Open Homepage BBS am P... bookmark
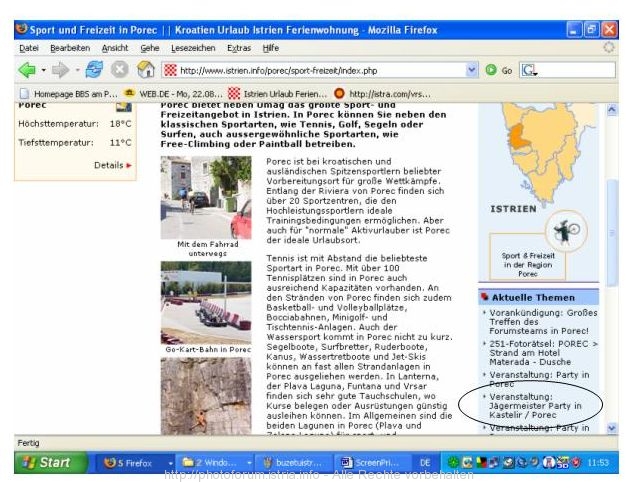Viewport: 637px width, 489px height. point(68,94)
